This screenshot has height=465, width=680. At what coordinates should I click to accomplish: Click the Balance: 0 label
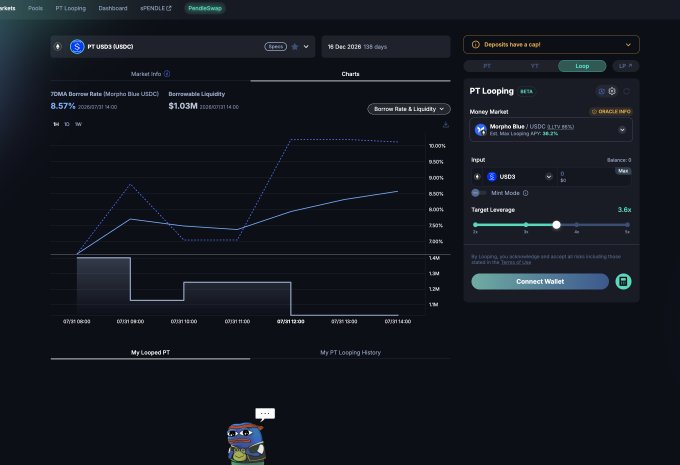[x=619, y=160]
